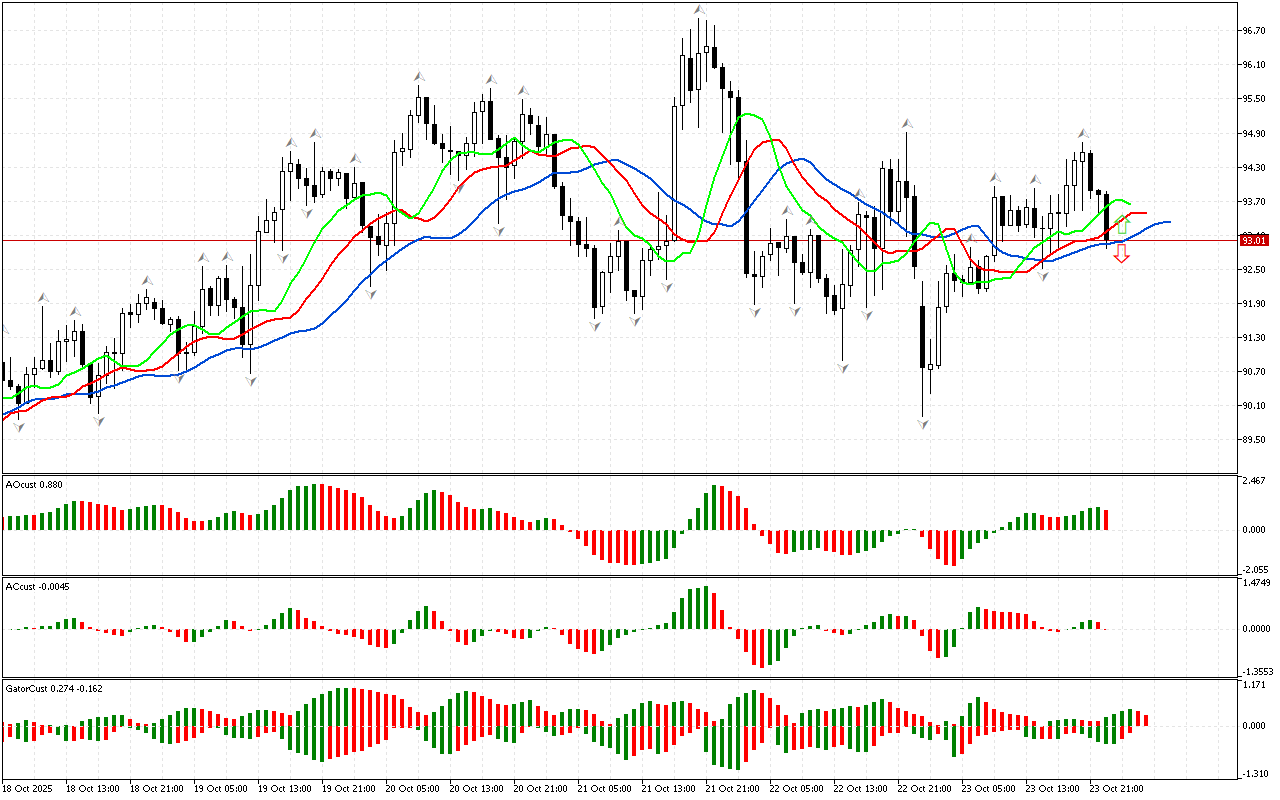Click the 96.70 level on the price scale
1280x800 pixels.
coord(1253,31)
